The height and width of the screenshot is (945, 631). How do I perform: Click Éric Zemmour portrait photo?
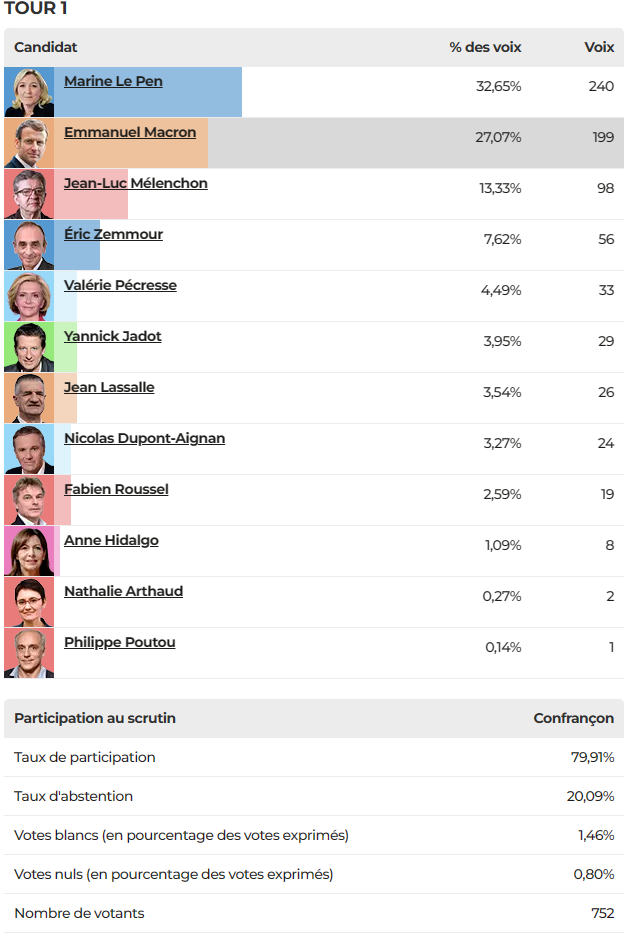click(29, 245)
